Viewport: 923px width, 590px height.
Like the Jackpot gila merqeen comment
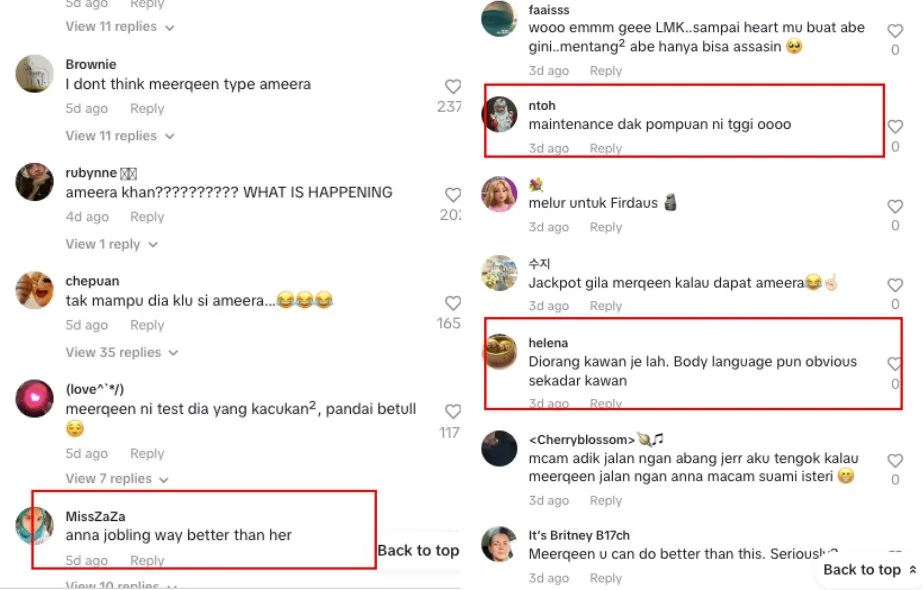(x=895, y=285)
